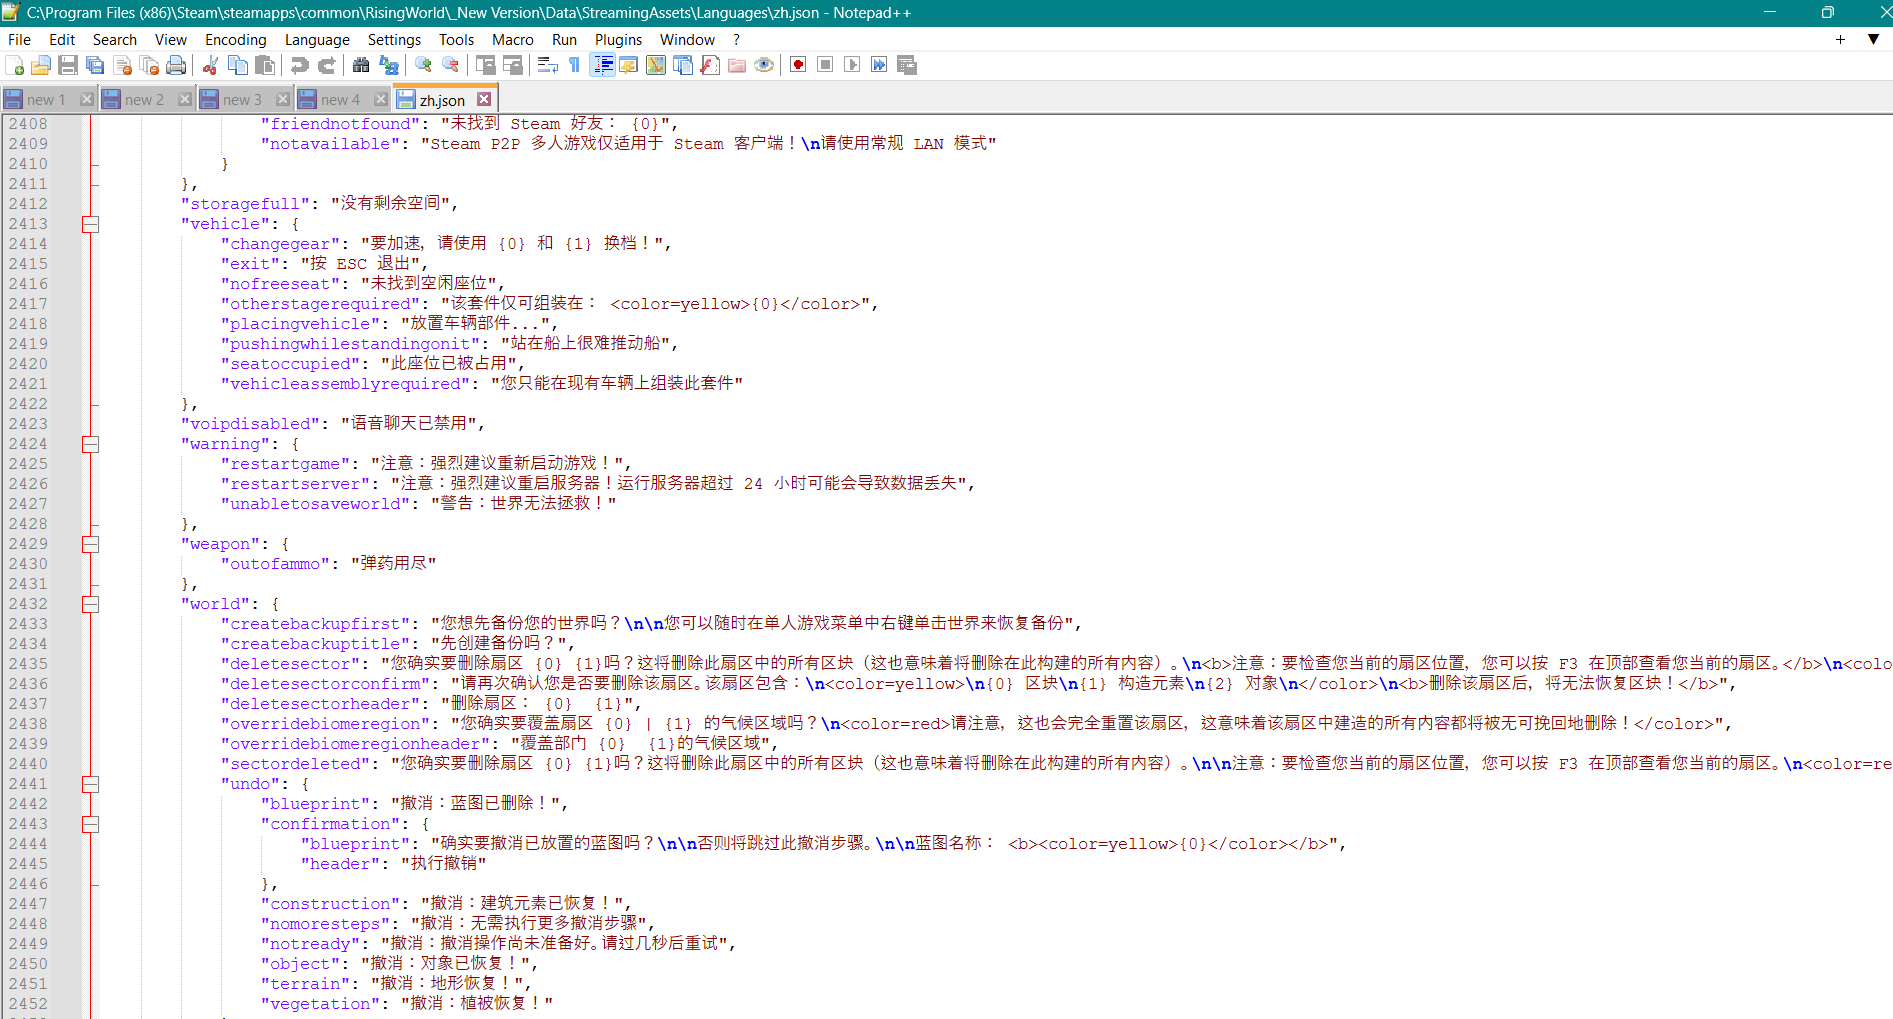Click the Zoom In magnifier icon
The height and width of the screenshot is (1019, 1893).
click(x=424, y=65)
